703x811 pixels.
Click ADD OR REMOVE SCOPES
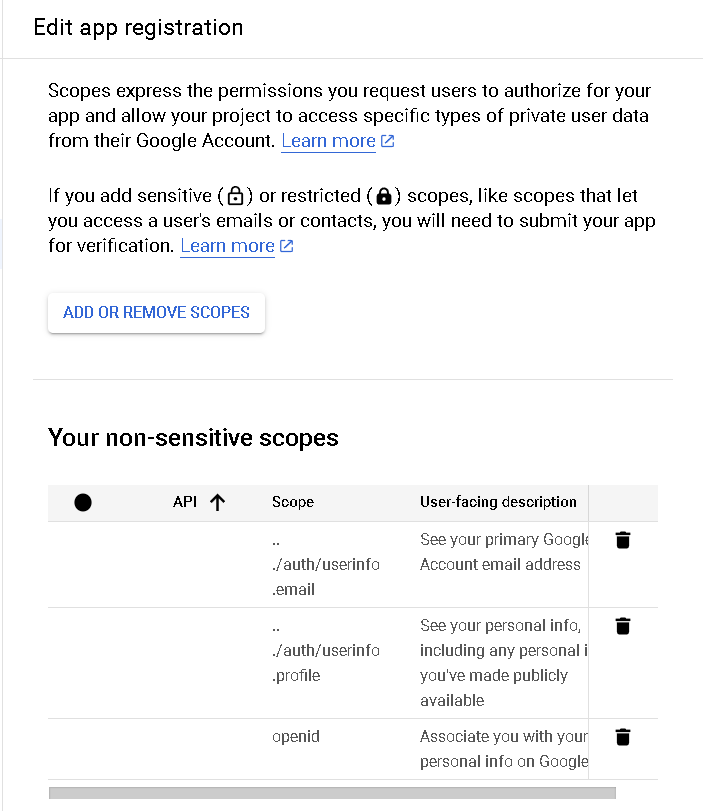pyautogui.click(x=156, y=312)
